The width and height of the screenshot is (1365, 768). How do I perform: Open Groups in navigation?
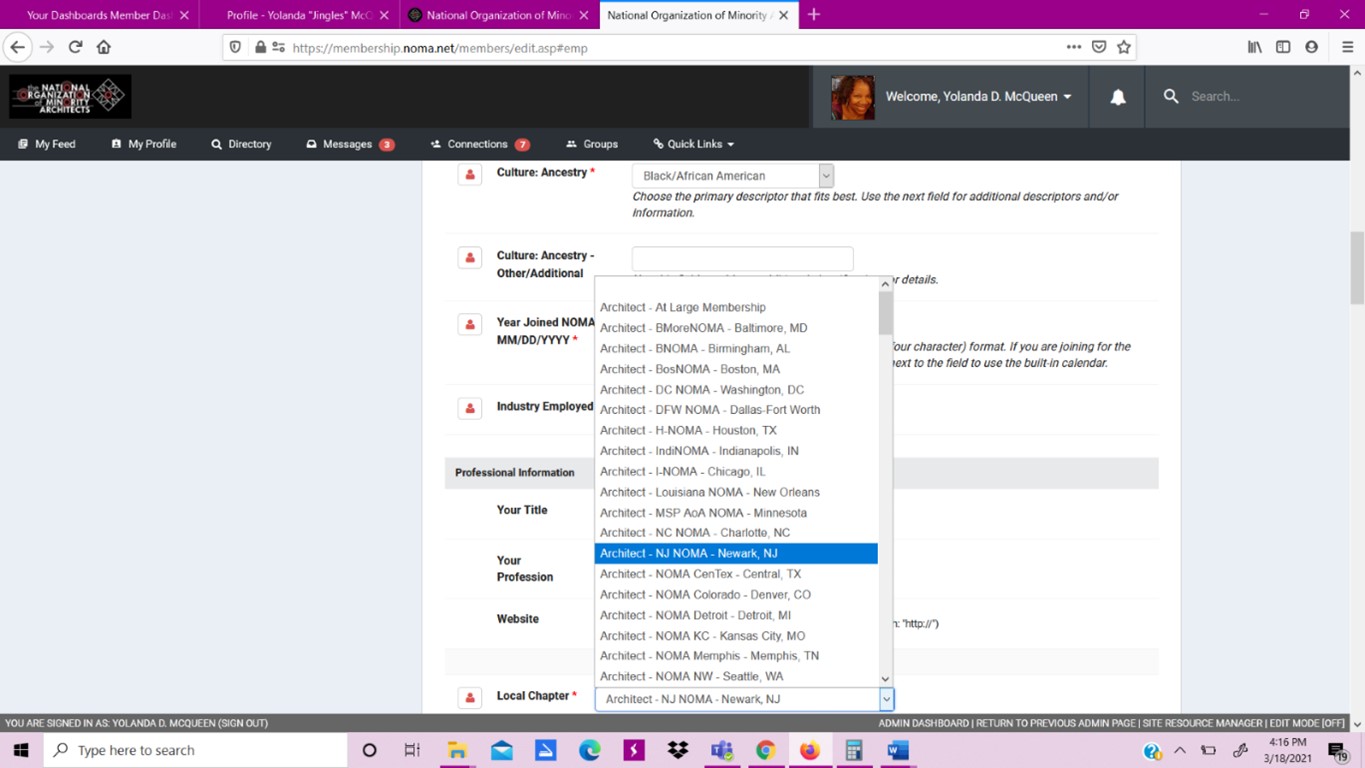pyautogui.click(x=592, y=144)
